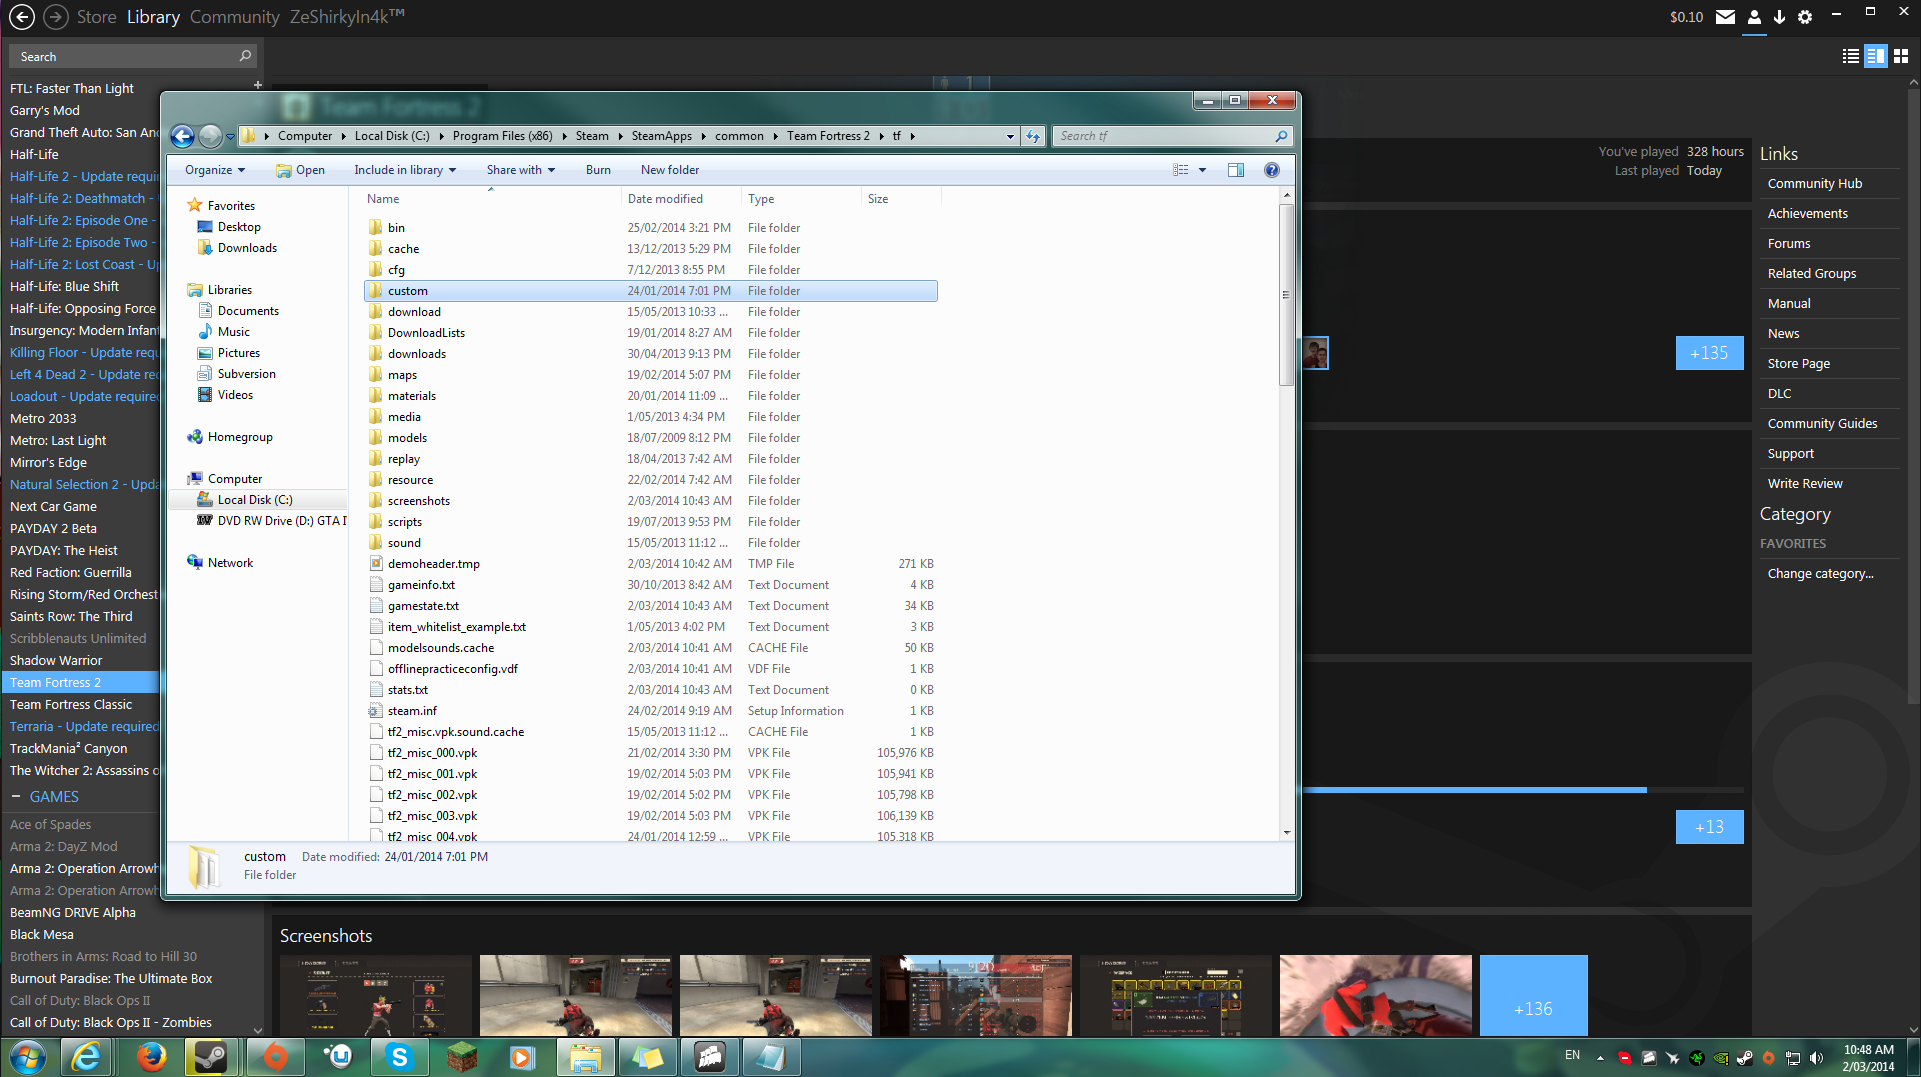Select Team Fortress Classic in Steam list

pyautogui.click(x=71, y=705)
